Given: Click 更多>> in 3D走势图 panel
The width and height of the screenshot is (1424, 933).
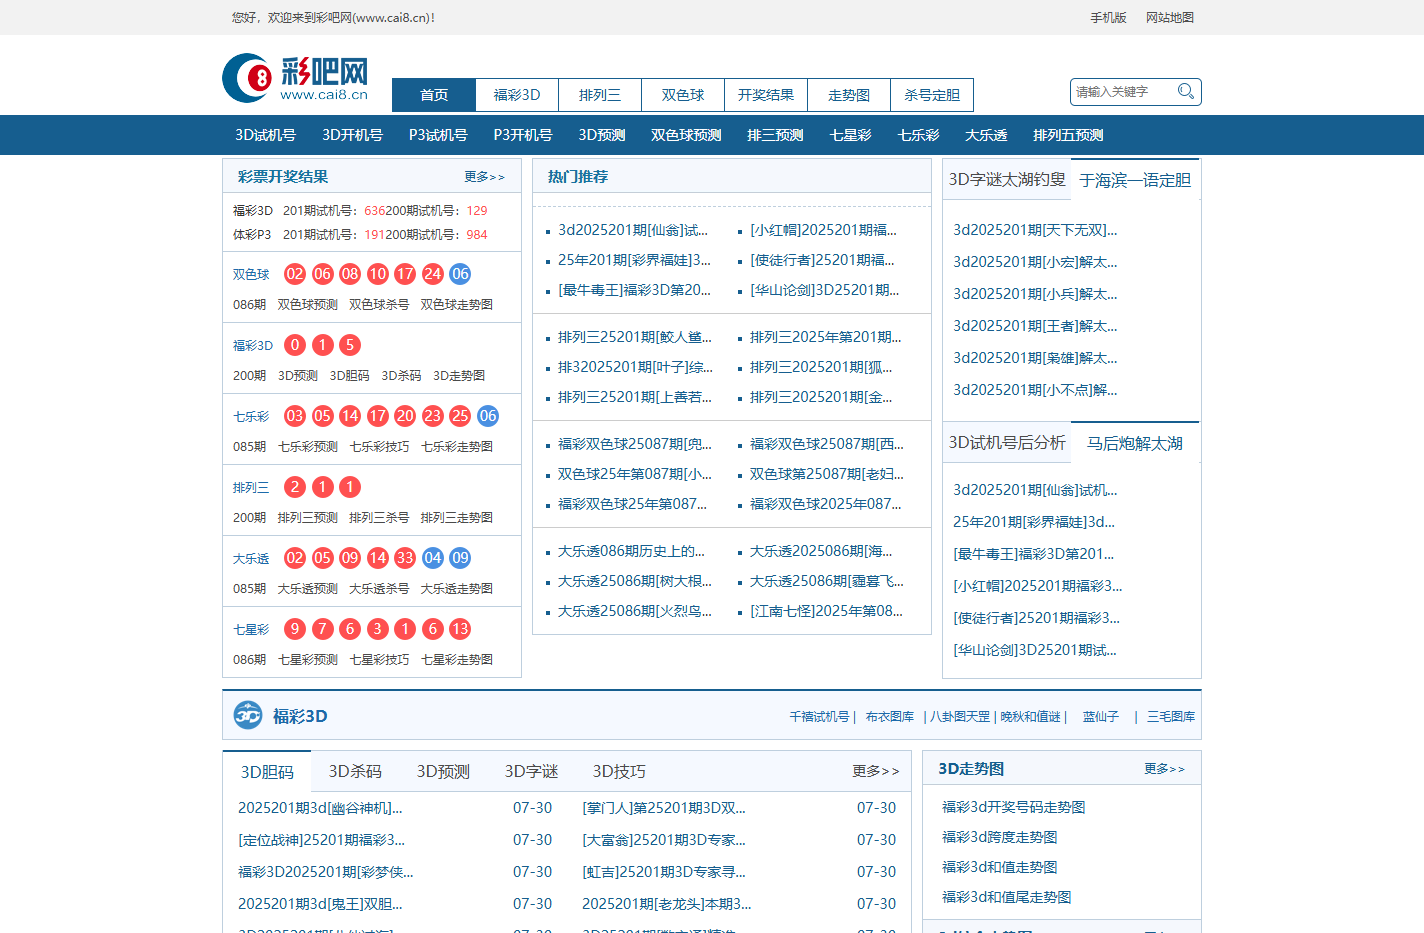Looking at the screenshot, I should (x=1164, y=769).
